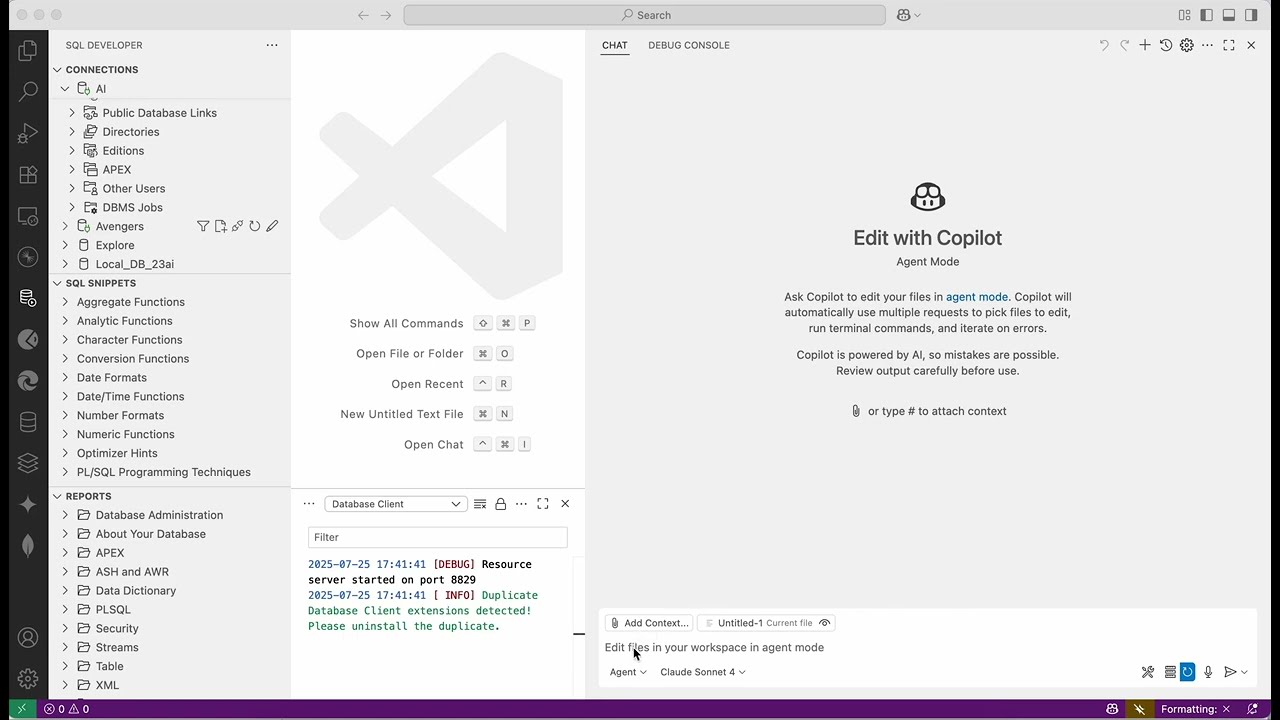The width and height of the screenshot is (1280, 720).
Task: Show chat history clock icon
Action: click(1166, 45)
